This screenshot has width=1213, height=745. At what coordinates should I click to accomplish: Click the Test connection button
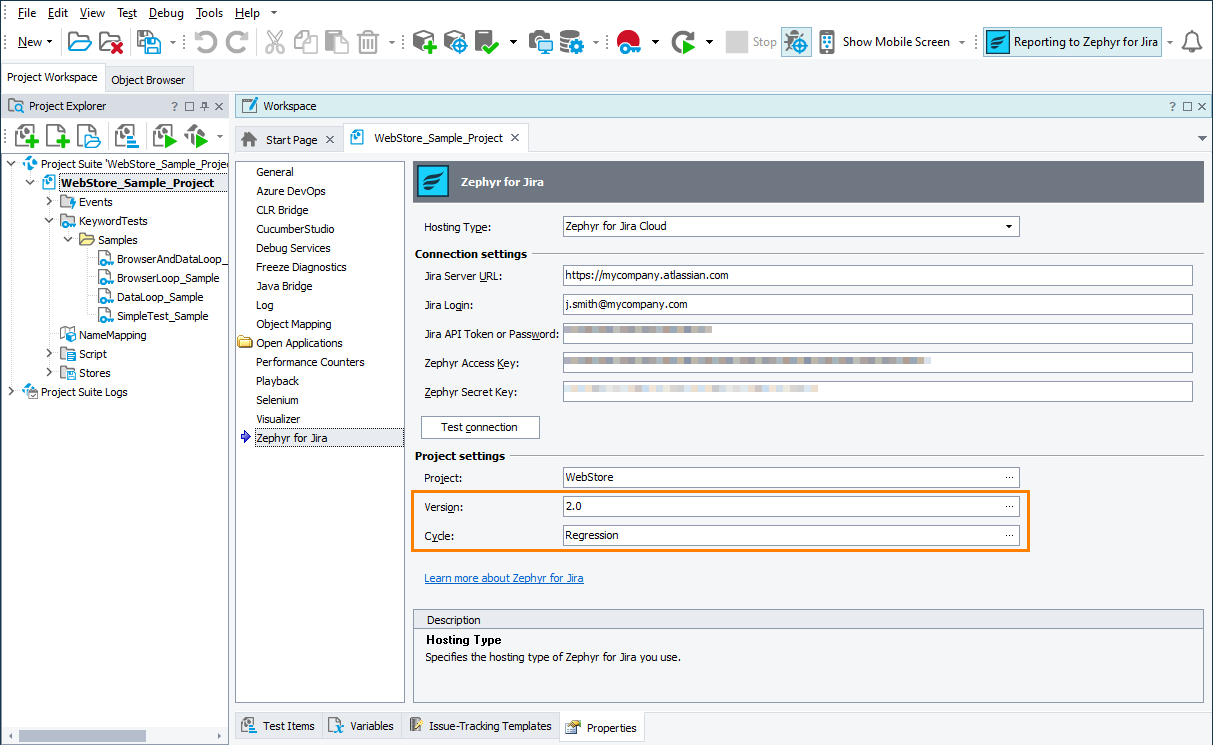480,427
